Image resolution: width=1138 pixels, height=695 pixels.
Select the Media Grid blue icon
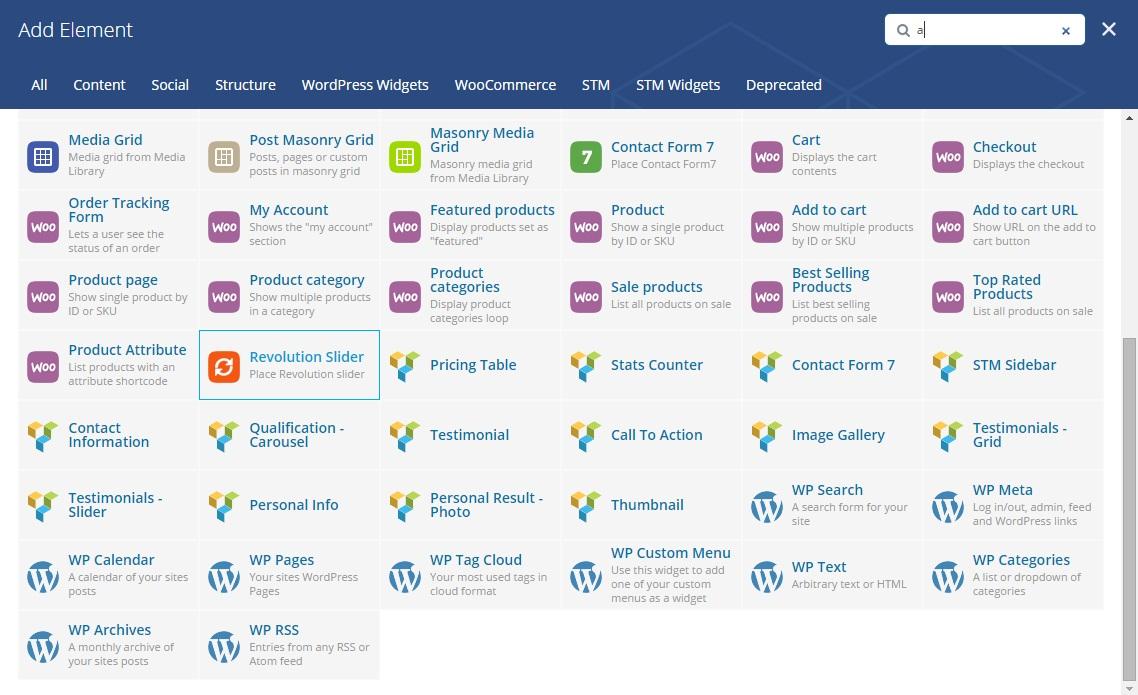(43, 157)
